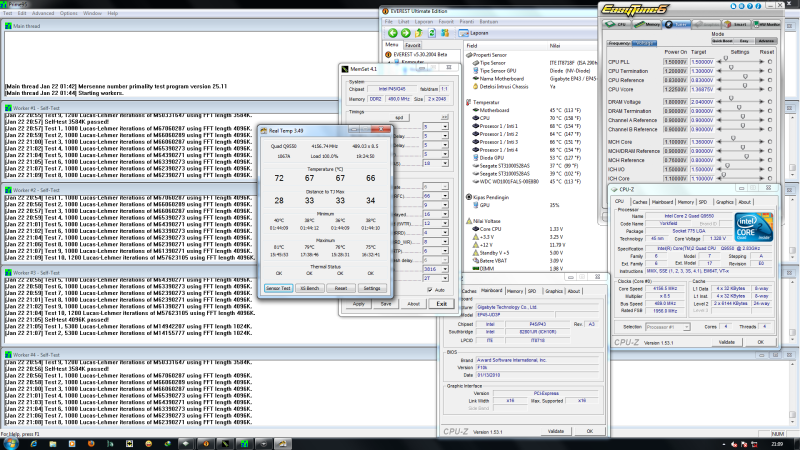Toggle the DRAM Termination reset checkbox

pyautogui.click(x=770, y=111)
